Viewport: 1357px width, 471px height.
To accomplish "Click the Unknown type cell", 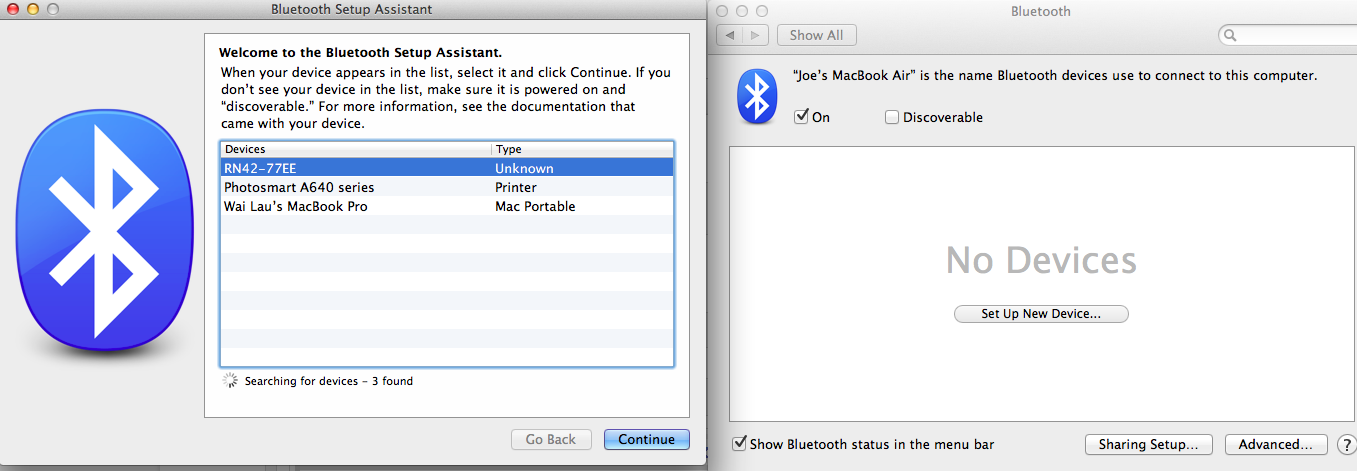I will pos(524,168).
